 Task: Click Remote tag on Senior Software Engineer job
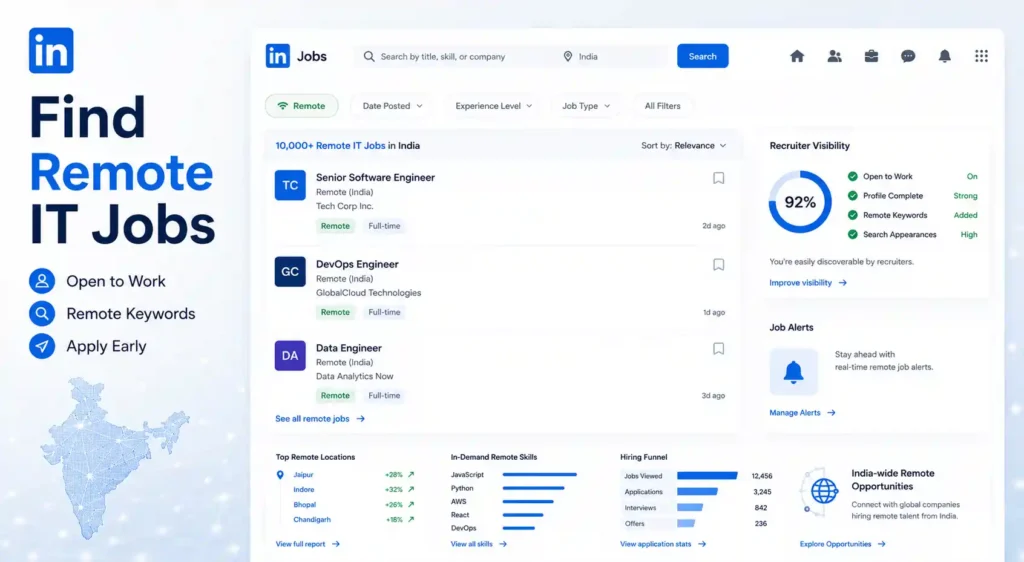click(x=335, y=226)
